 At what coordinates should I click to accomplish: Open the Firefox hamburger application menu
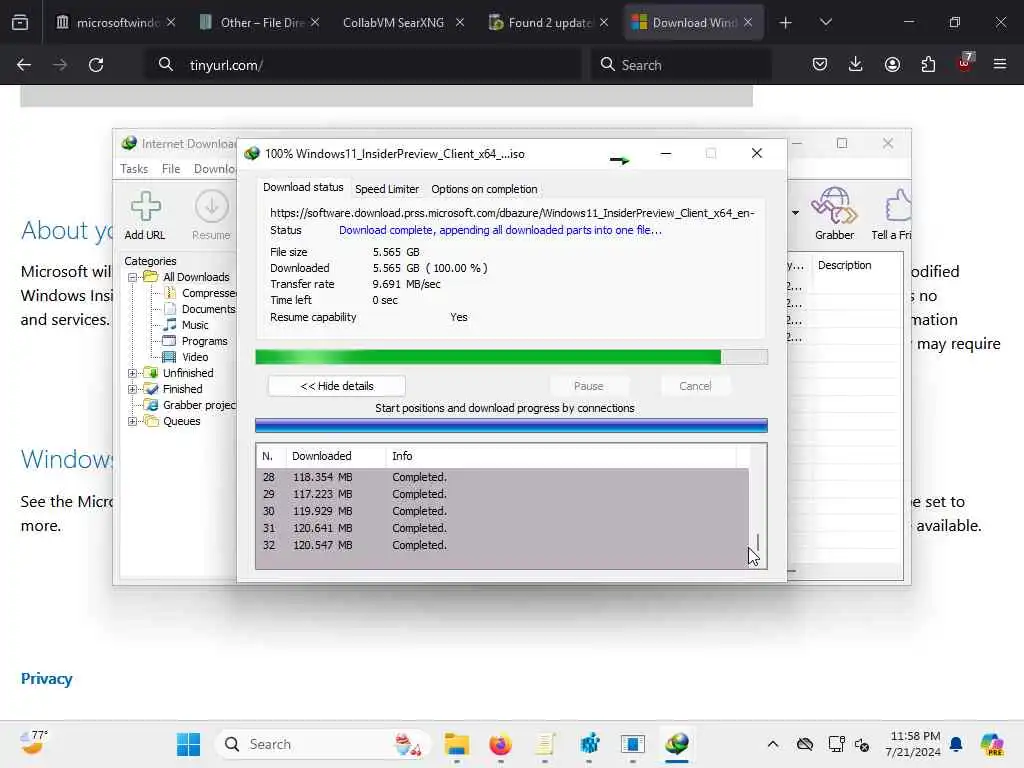1000,64
